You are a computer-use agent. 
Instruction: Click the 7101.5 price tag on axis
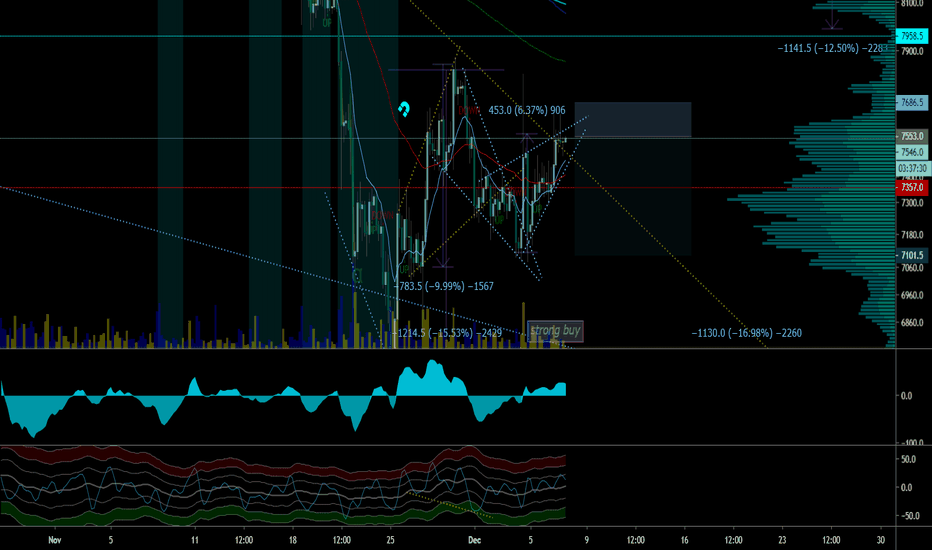point(912,255)
